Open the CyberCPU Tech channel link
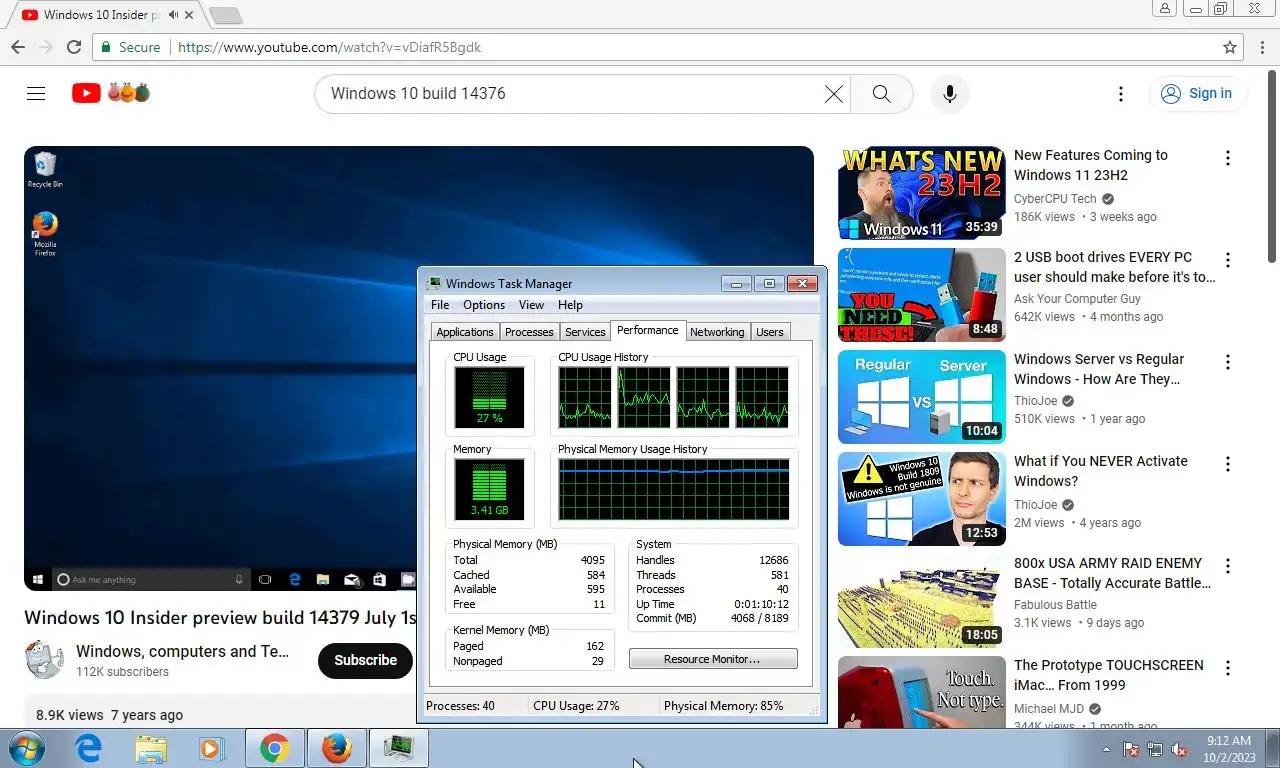1280x768 pixels. 1055,199
